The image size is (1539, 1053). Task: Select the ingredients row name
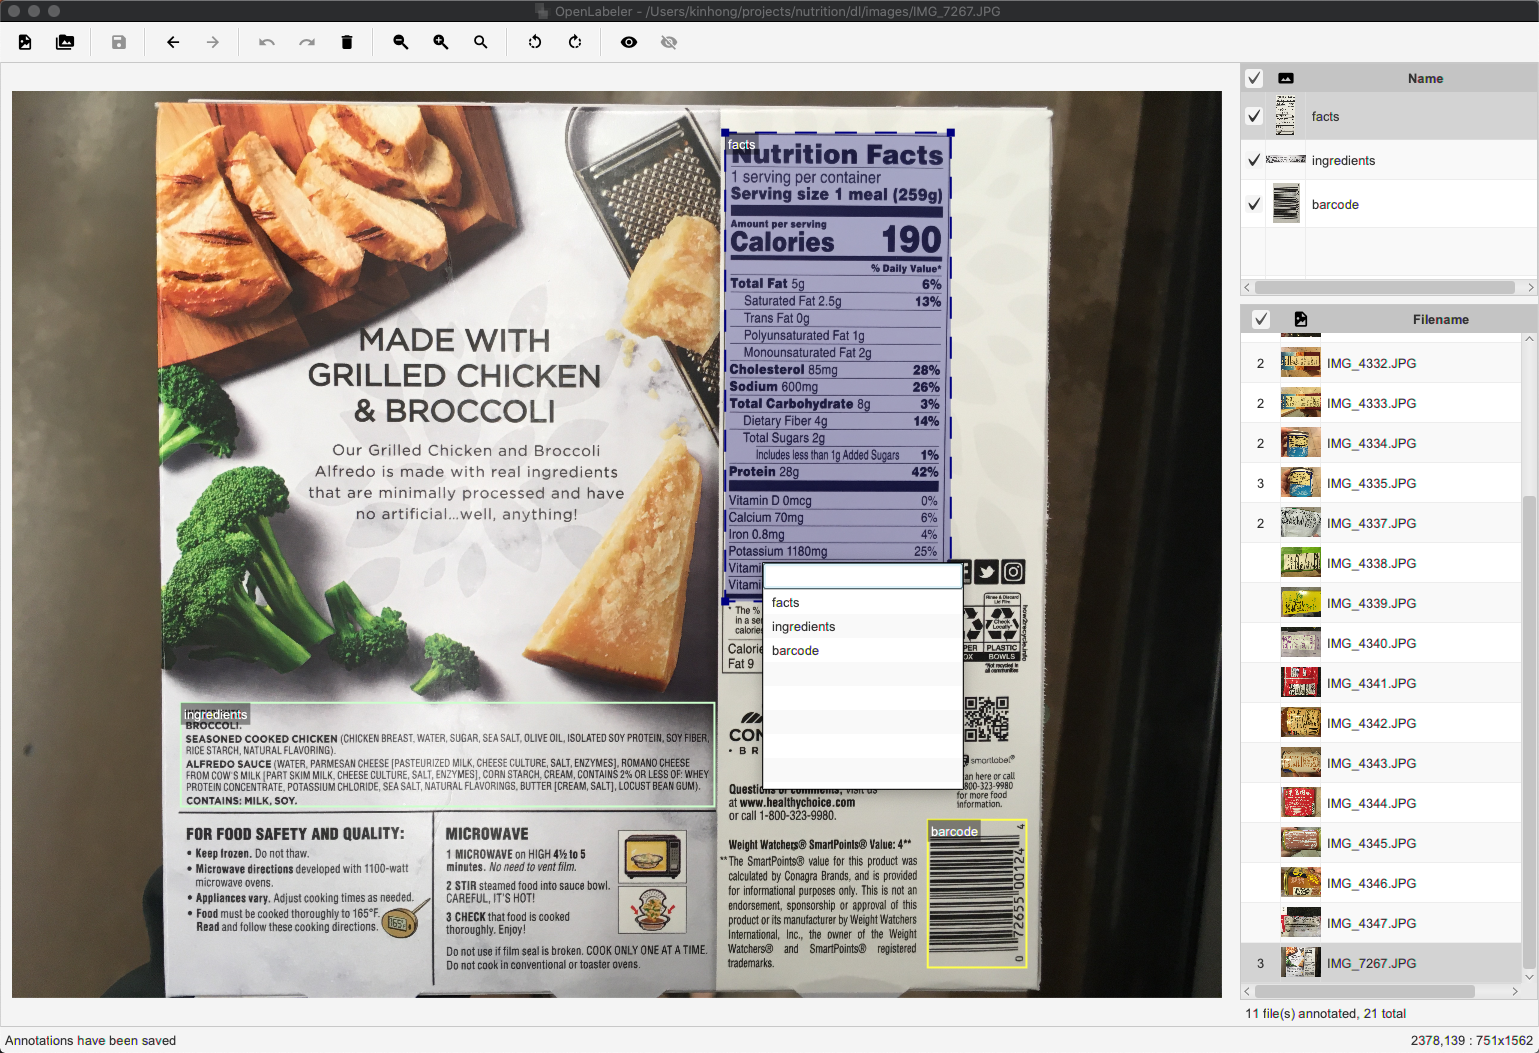(x=1343, y=161)
